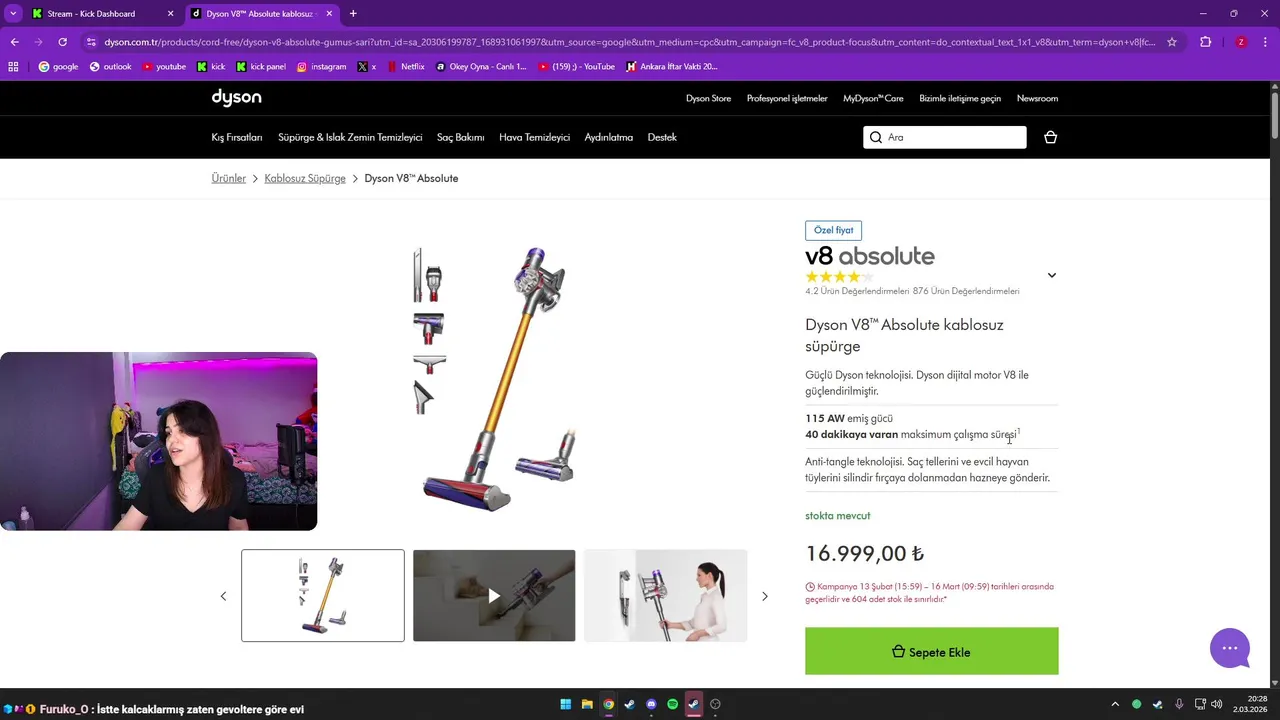The image size is (1280, 720).
Task: Open MyDyson Care link
Action: click(x=873, y=98)
